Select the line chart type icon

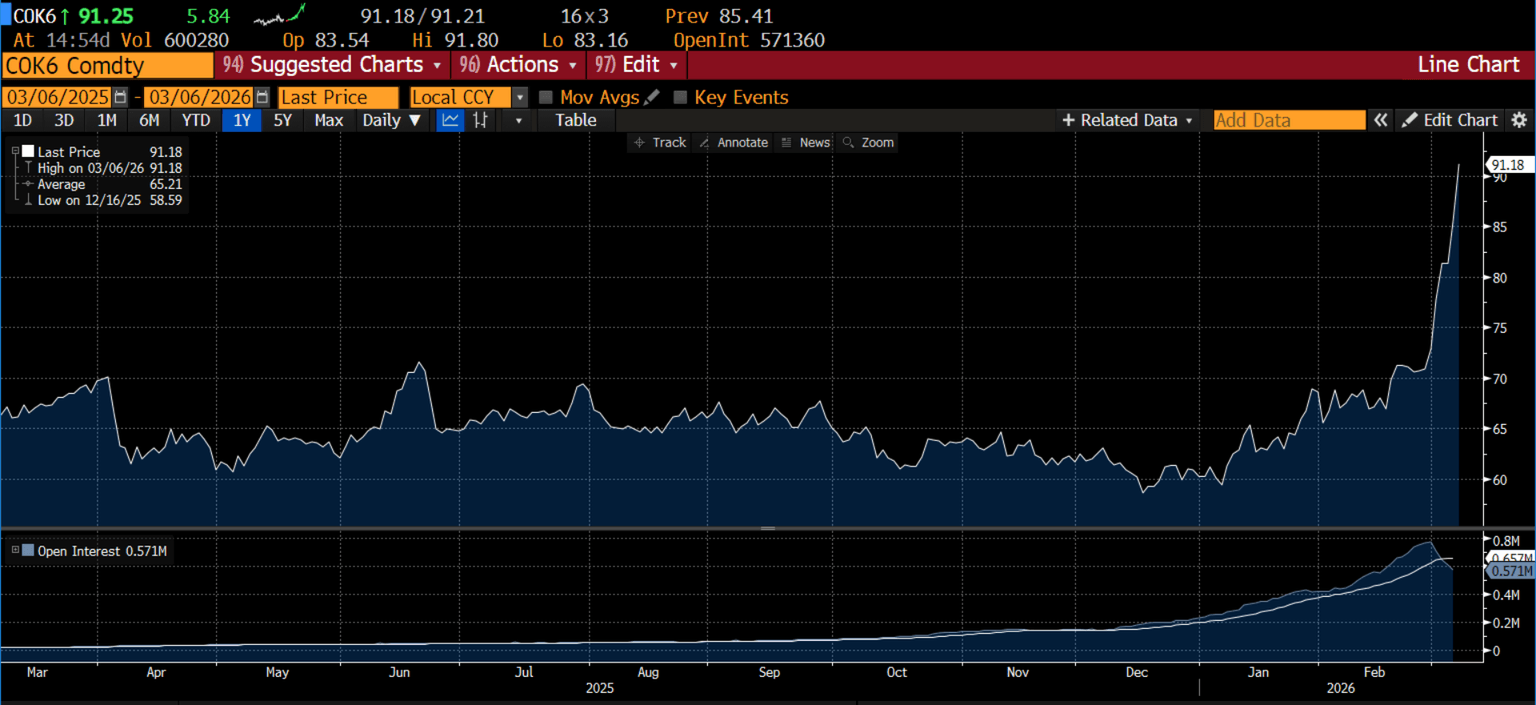click(451, 120)
